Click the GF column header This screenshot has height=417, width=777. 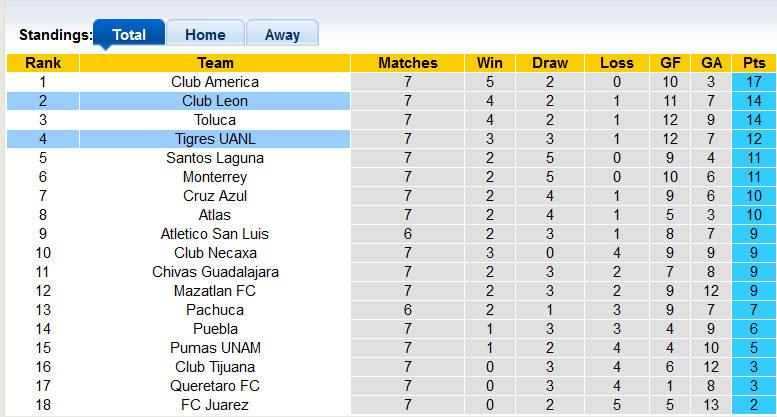670,63
